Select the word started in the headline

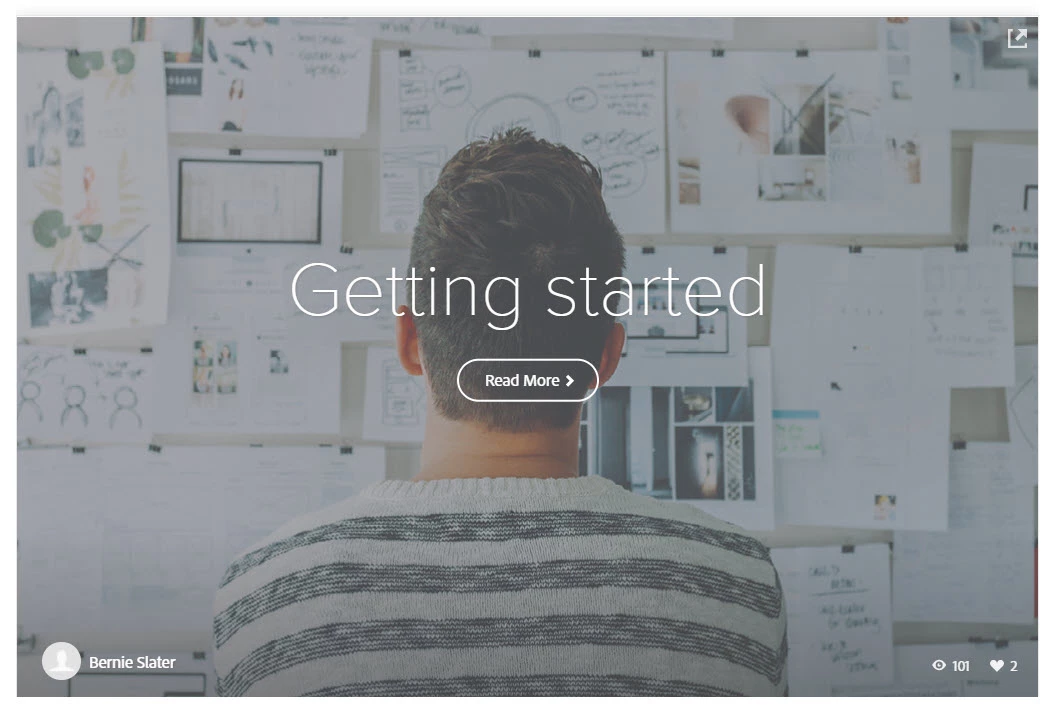tap(655, 291)
